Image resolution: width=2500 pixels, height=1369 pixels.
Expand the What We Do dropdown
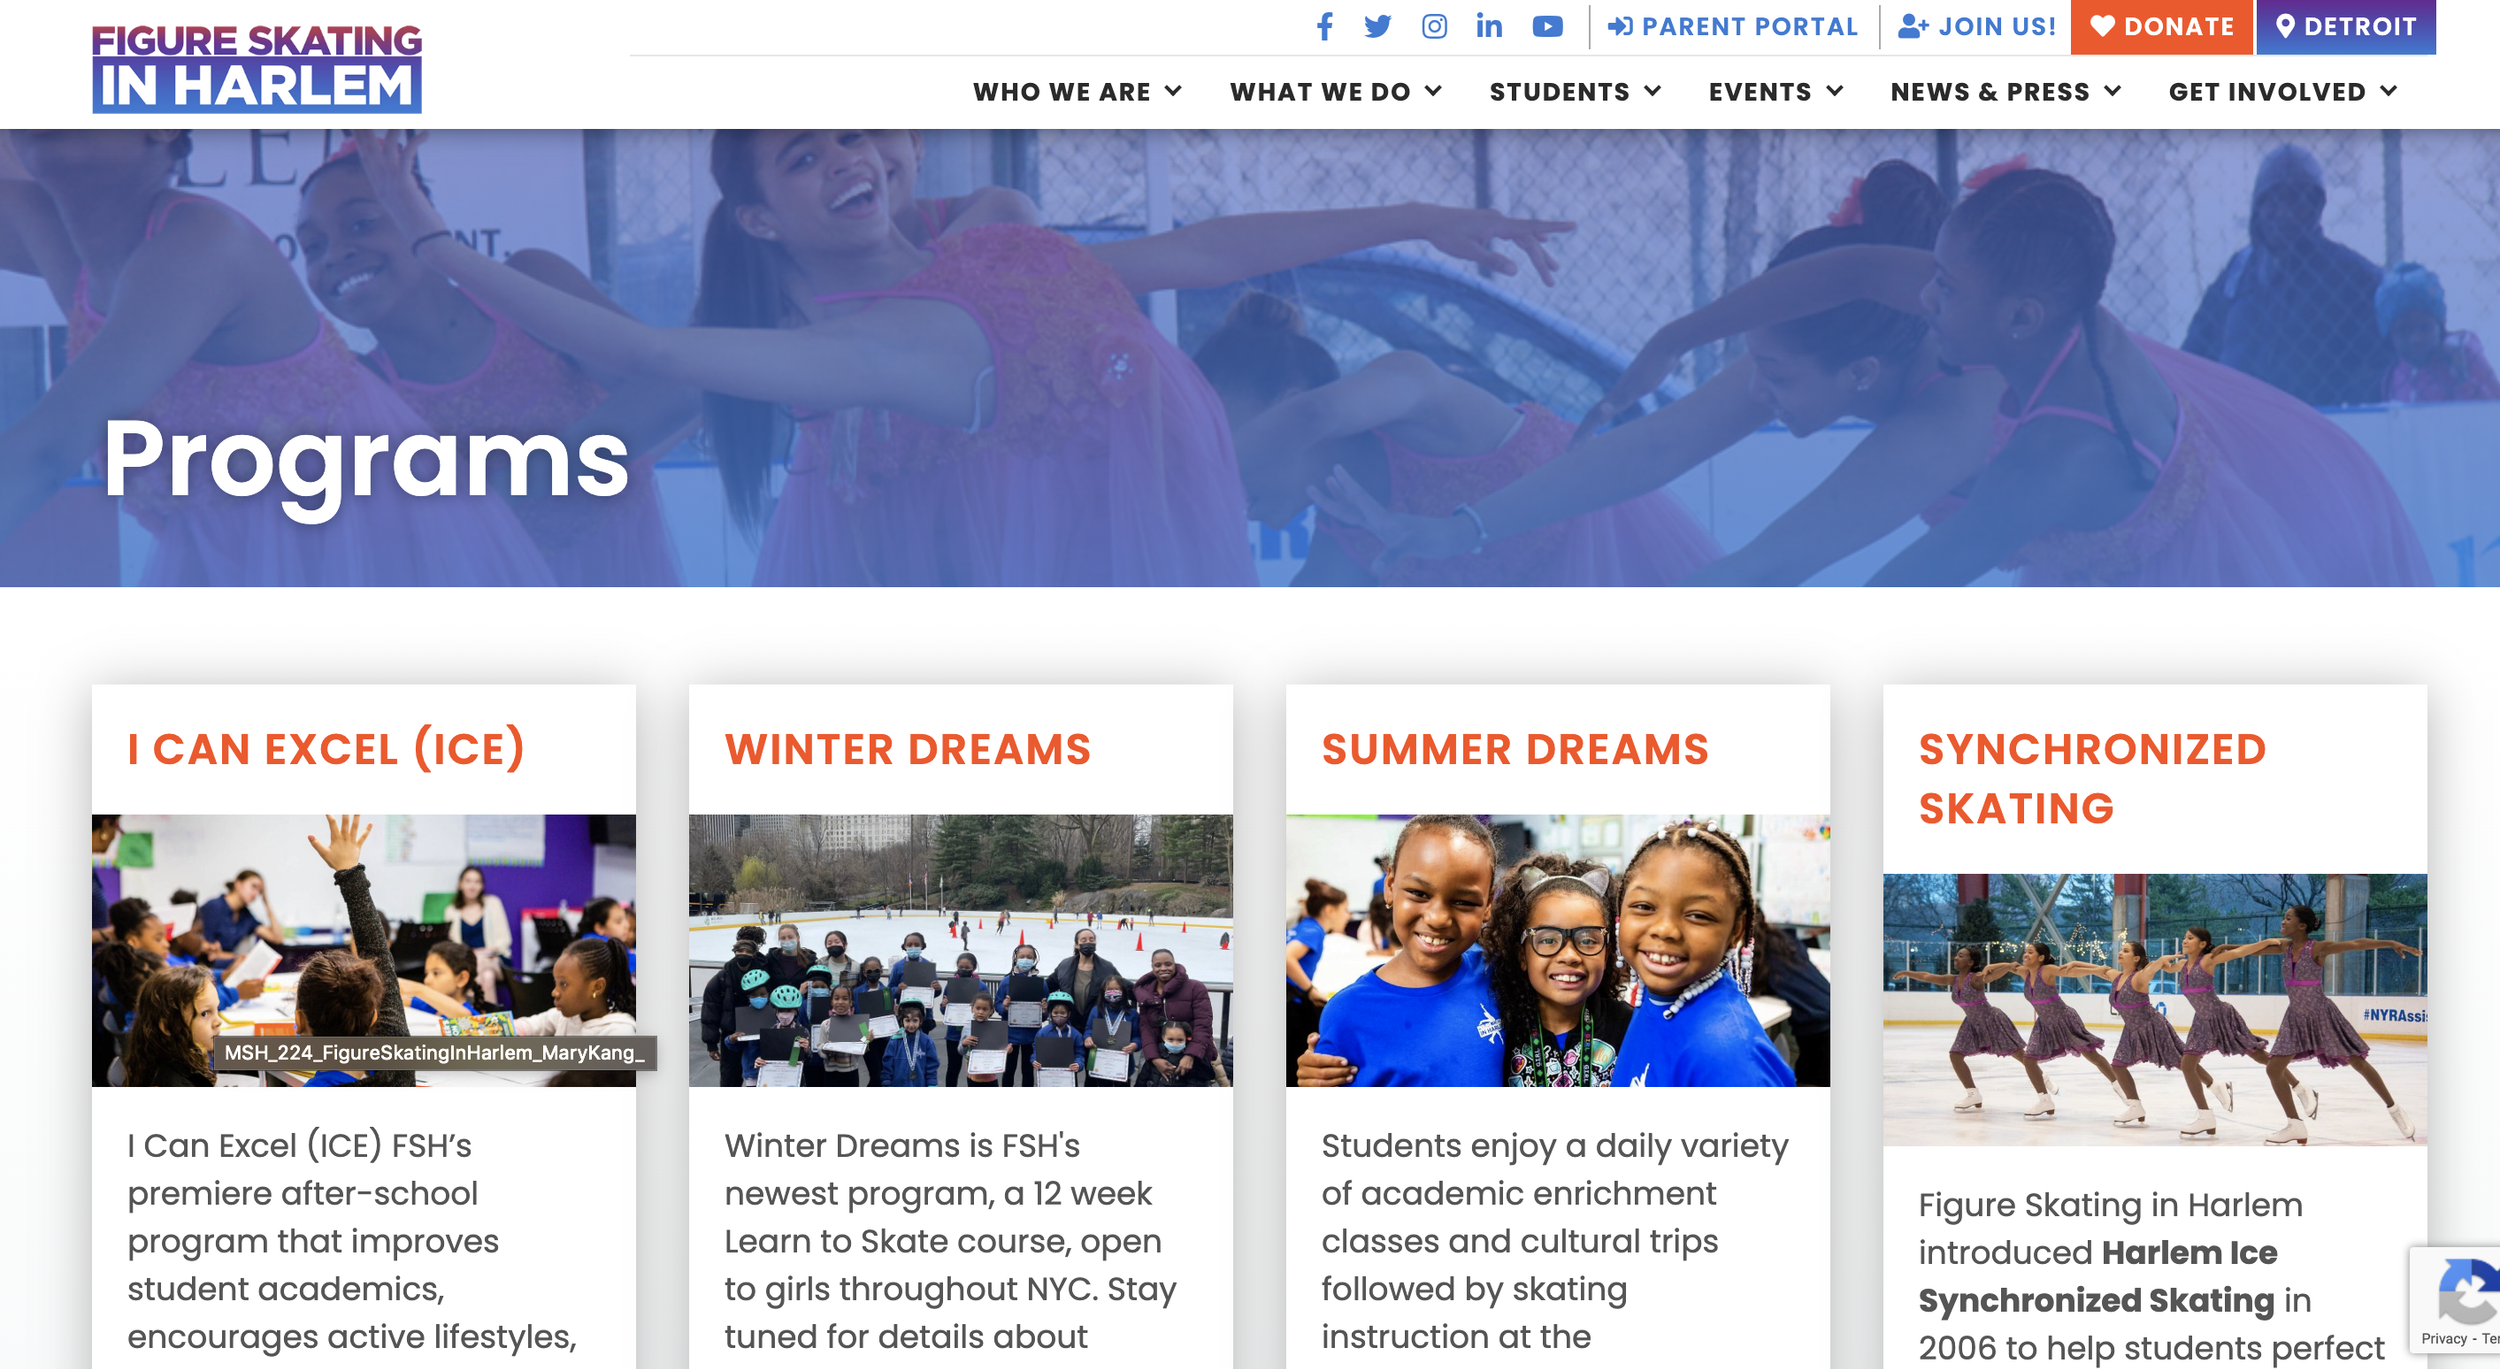click(1336, 92)
